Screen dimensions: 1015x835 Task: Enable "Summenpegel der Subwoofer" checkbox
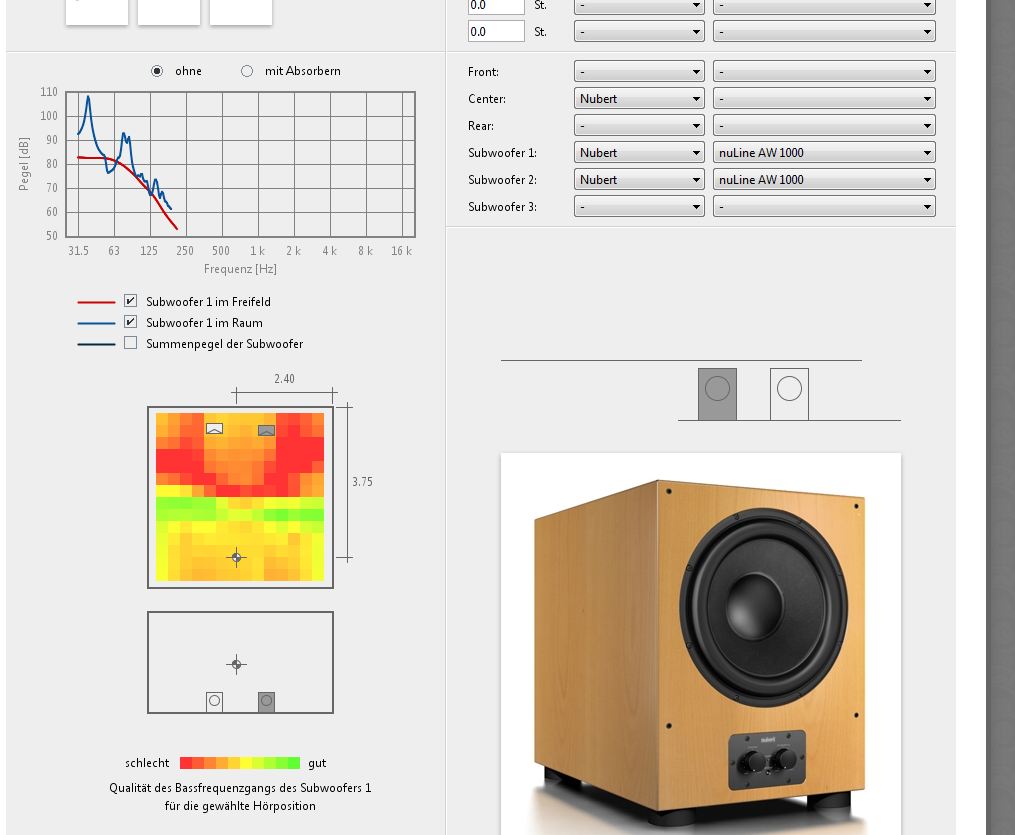pyautogui.click(x=130, y=343)
